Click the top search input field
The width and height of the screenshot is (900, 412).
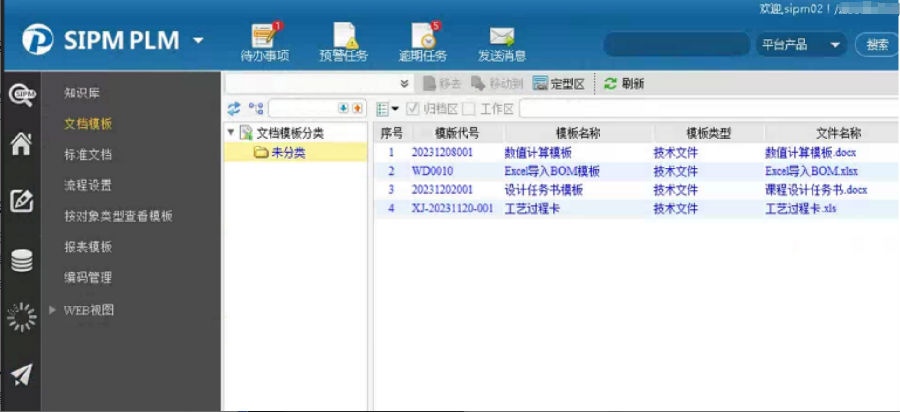tap(676, 45)
